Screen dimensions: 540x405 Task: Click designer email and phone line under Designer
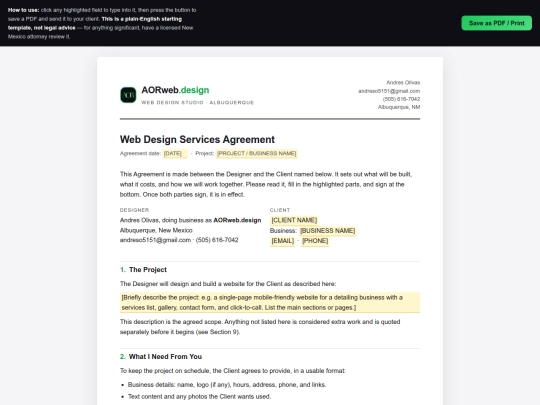coord(179,240)
